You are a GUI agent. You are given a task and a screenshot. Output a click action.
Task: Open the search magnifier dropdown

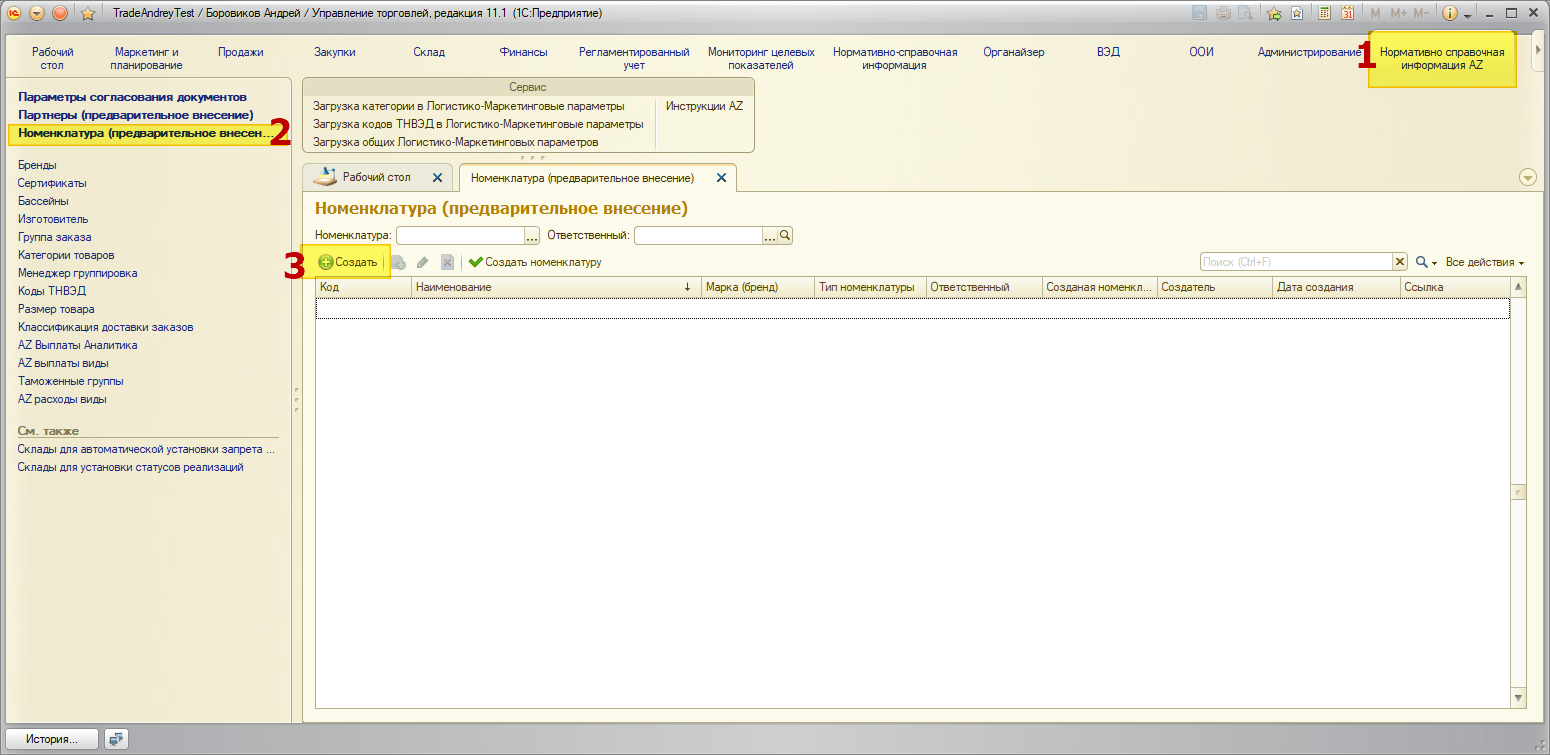(x=1426, y=262)
